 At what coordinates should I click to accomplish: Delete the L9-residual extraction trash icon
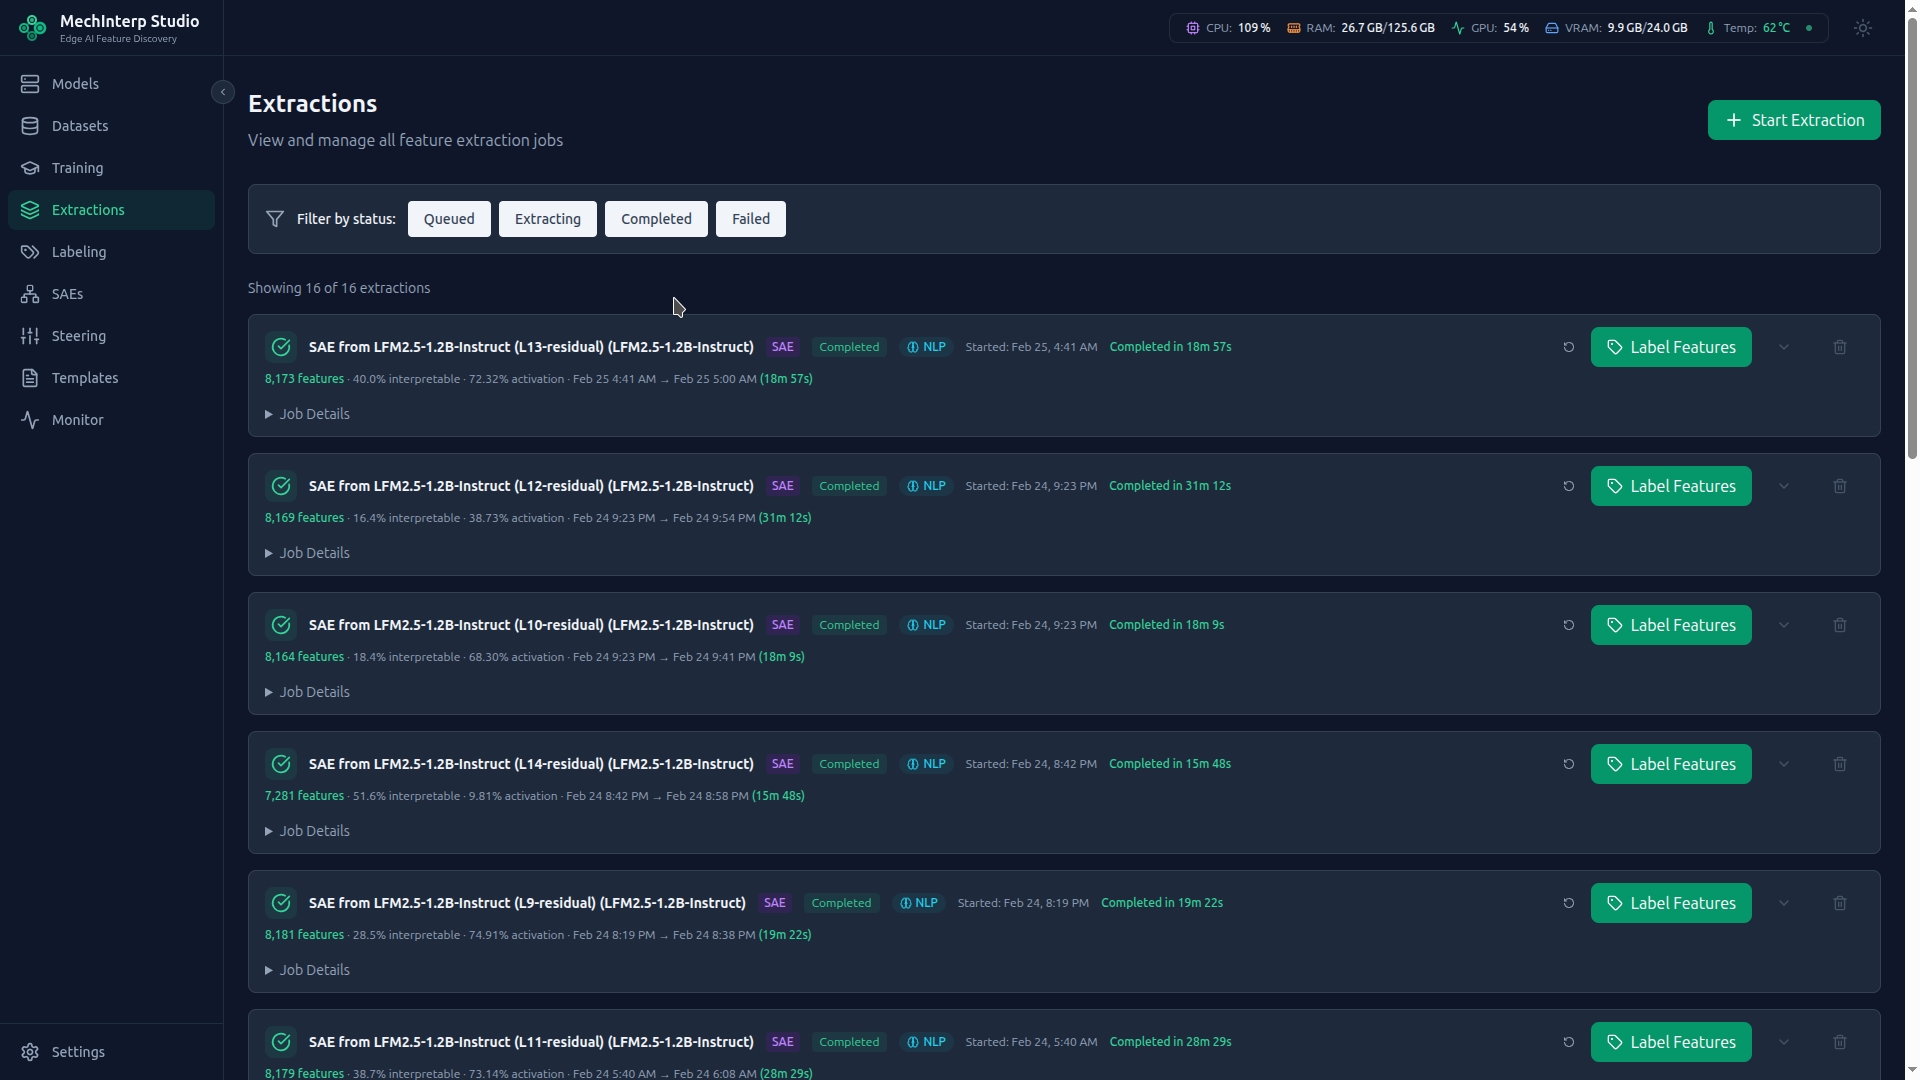click(1840, 903)
